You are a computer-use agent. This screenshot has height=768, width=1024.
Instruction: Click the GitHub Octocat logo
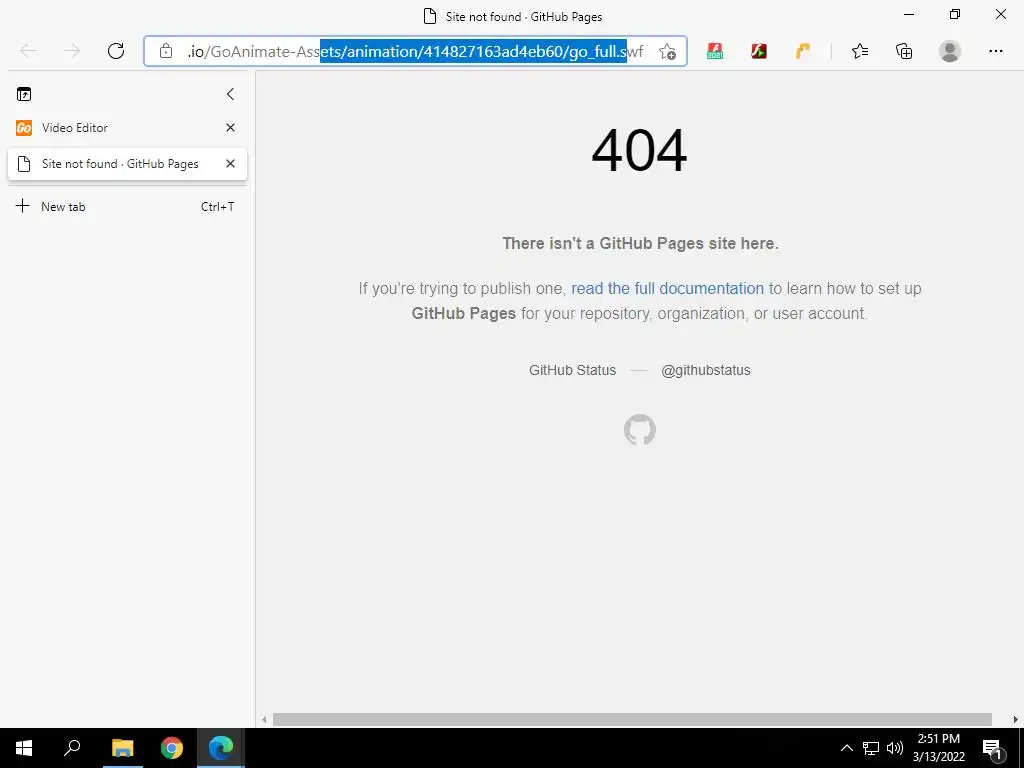(640, 430)
